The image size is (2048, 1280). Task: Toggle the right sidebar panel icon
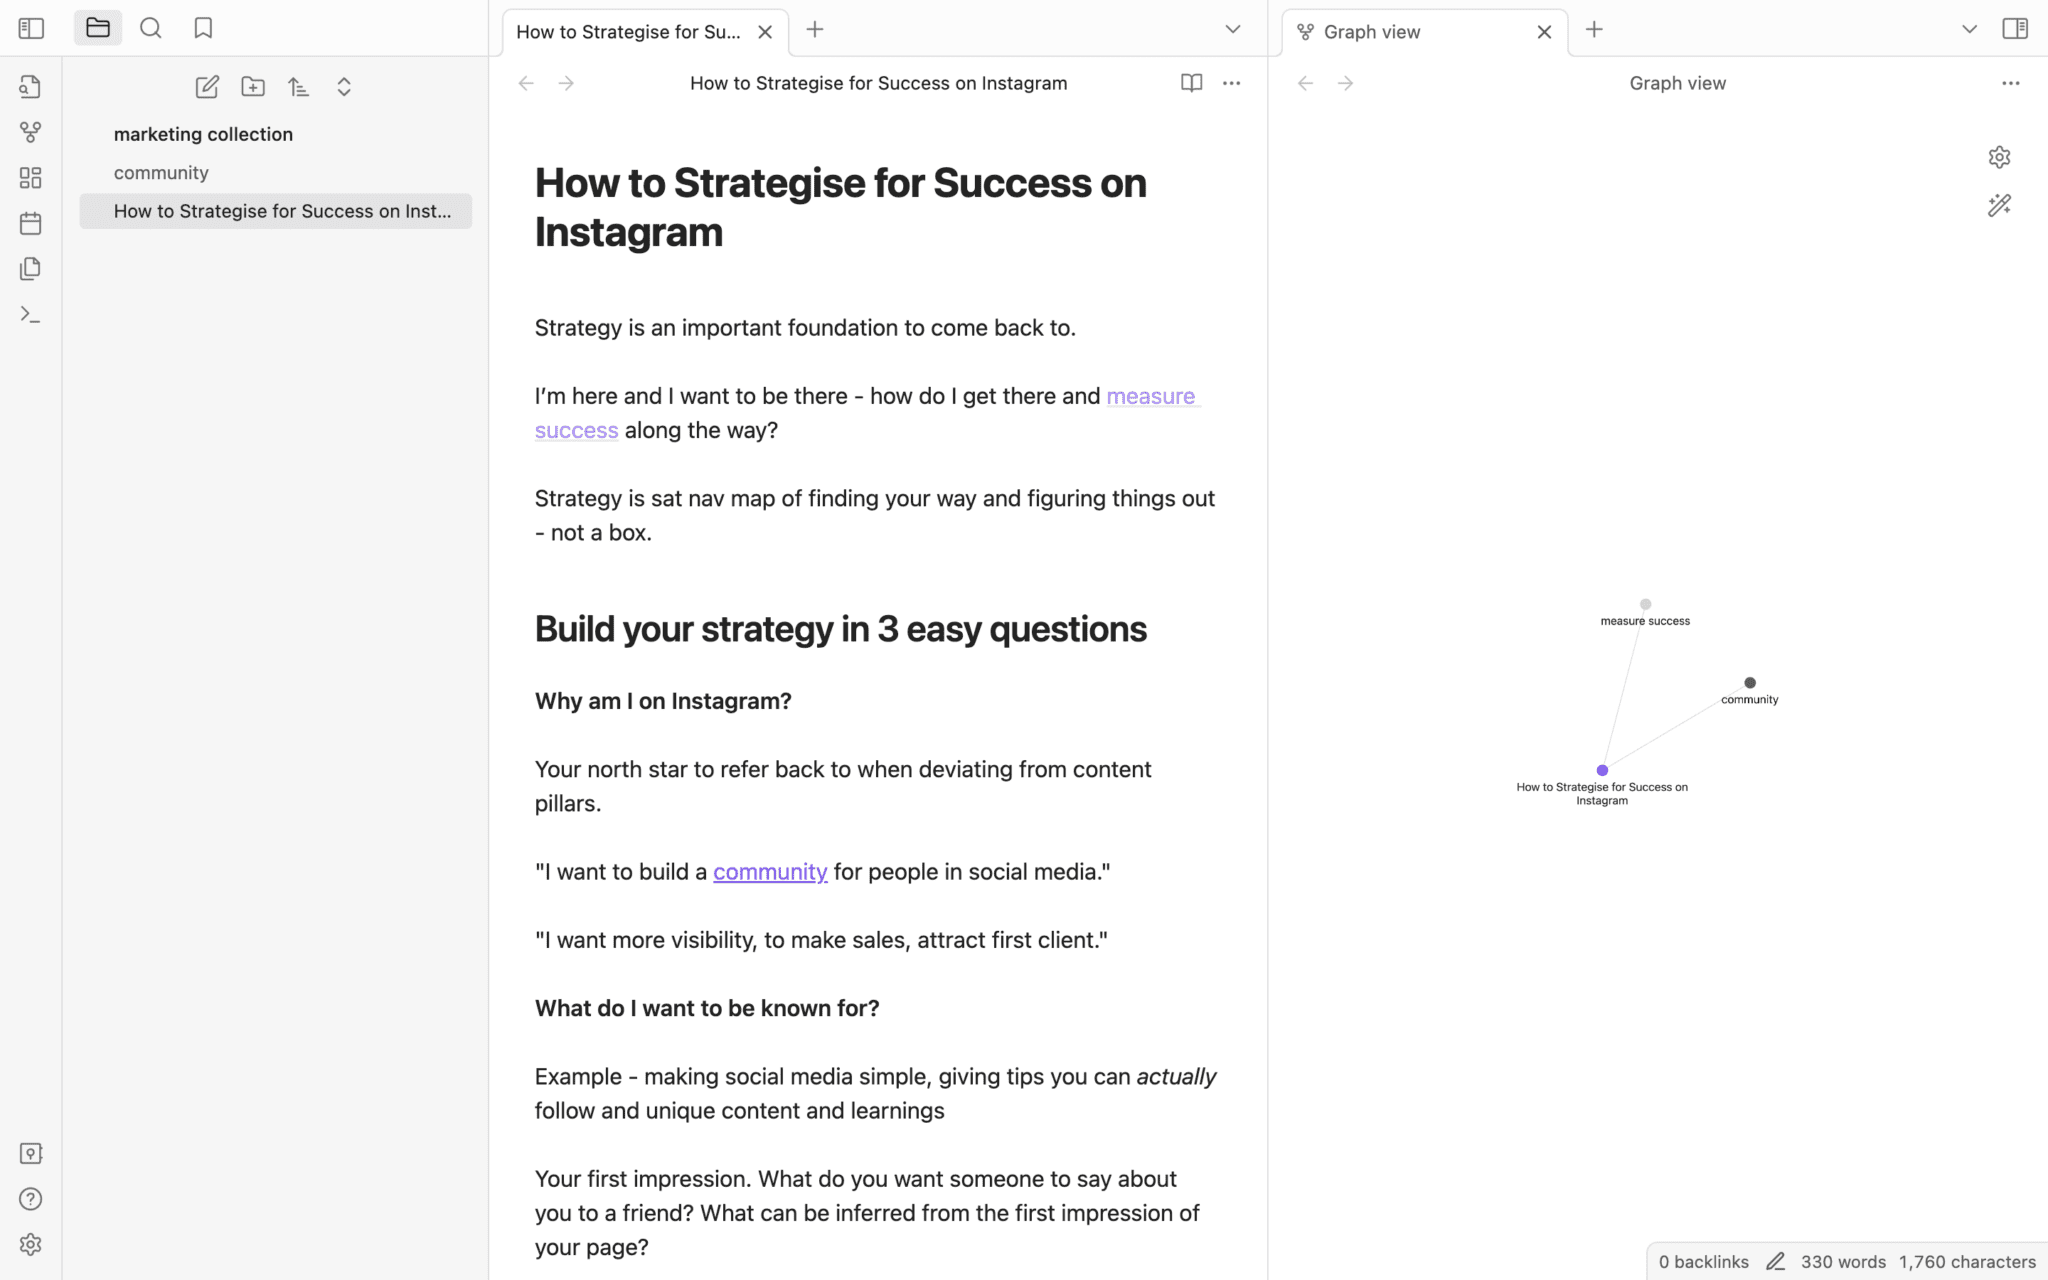click(2016, 28)
